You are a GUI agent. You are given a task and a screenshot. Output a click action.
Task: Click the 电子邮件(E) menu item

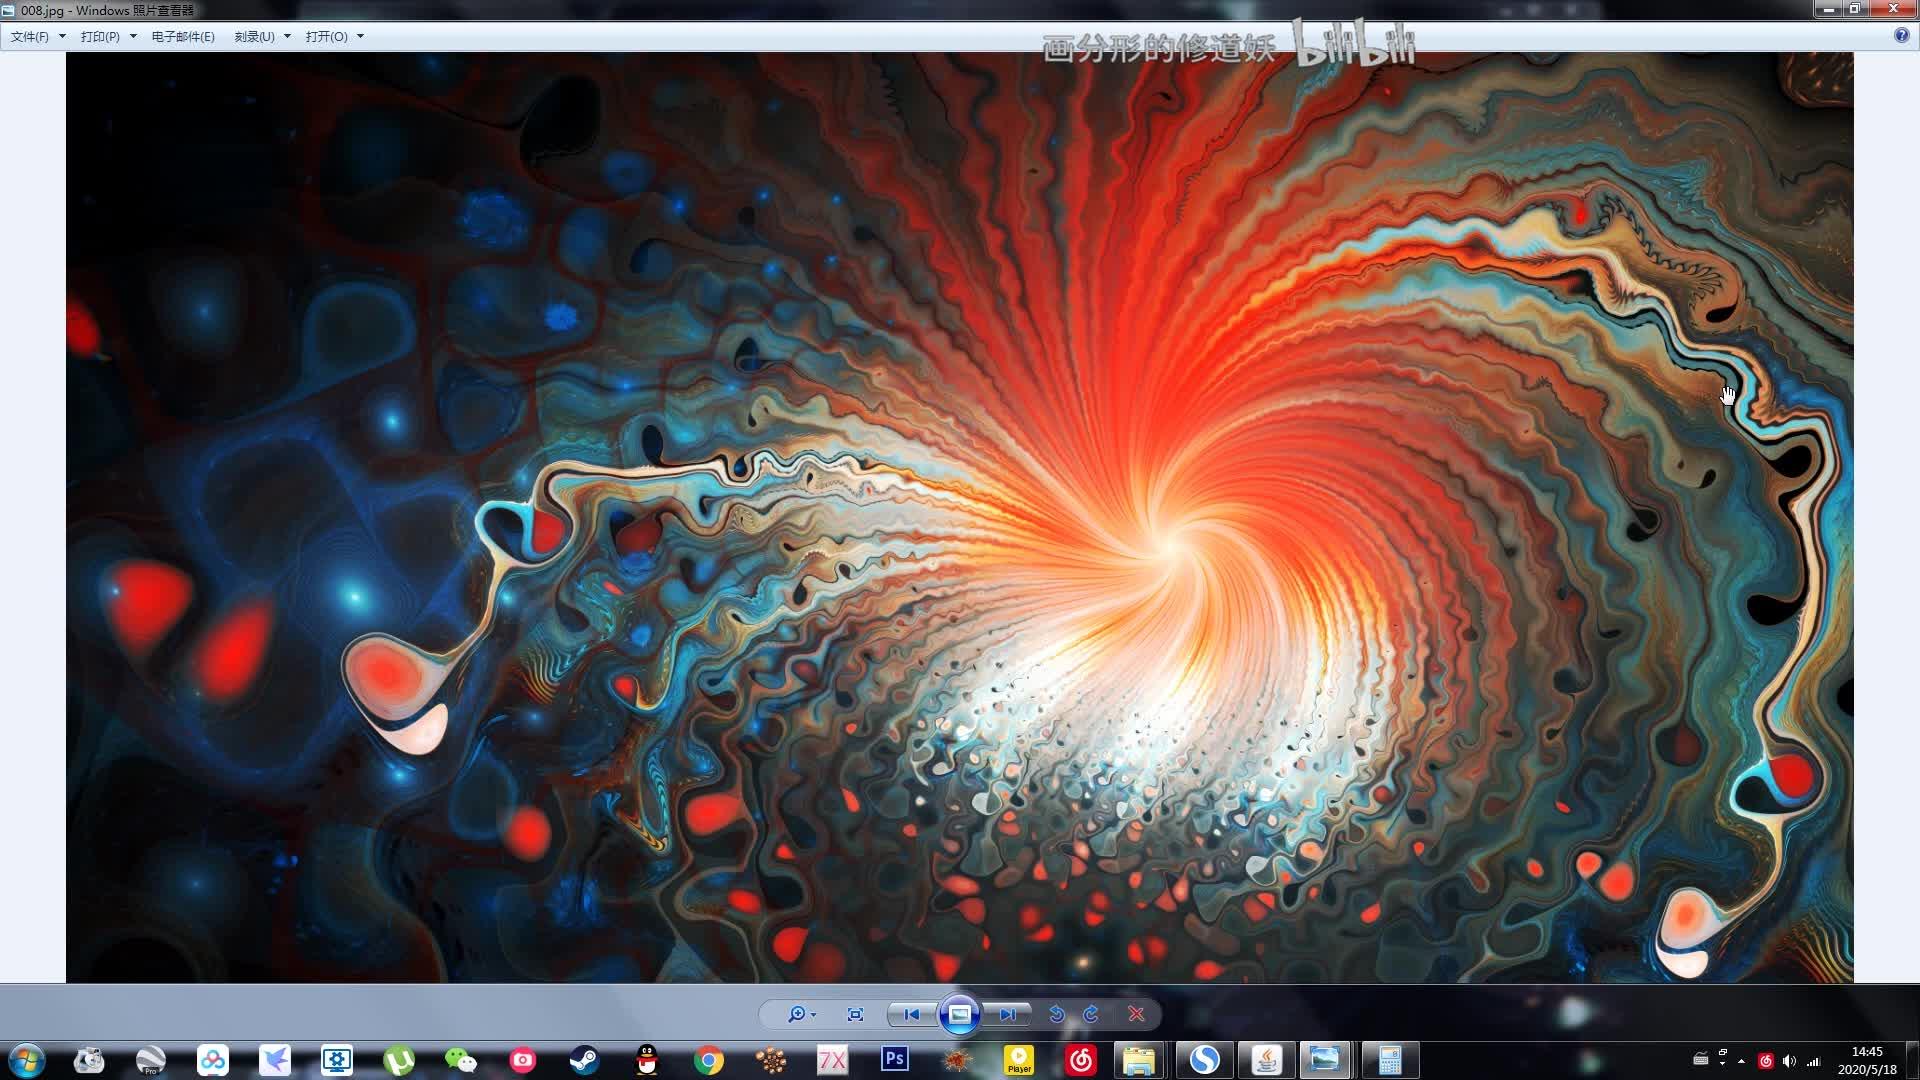(183, 36)
